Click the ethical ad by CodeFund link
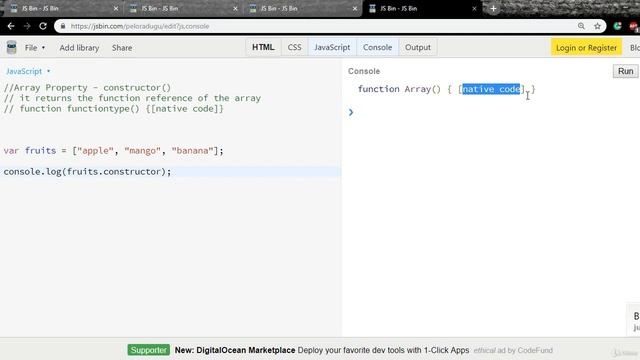Screen dimensions: 640x360 coord(513,350)
